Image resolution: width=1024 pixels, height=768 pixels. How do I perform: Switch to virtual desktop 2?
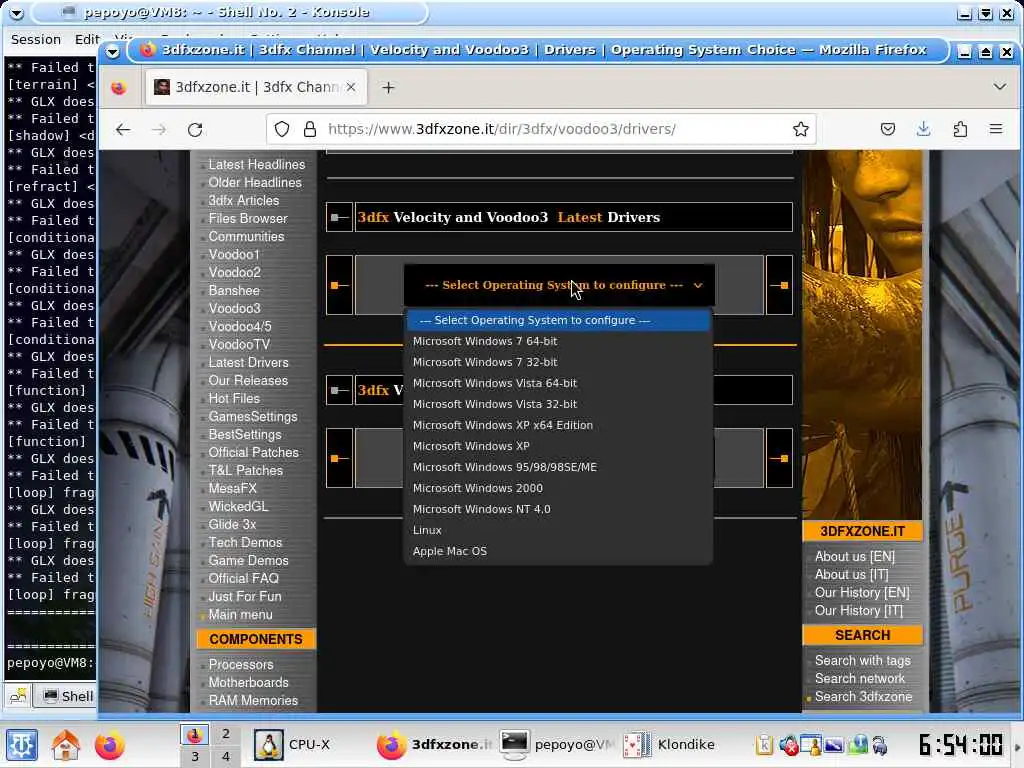(225, 734)
